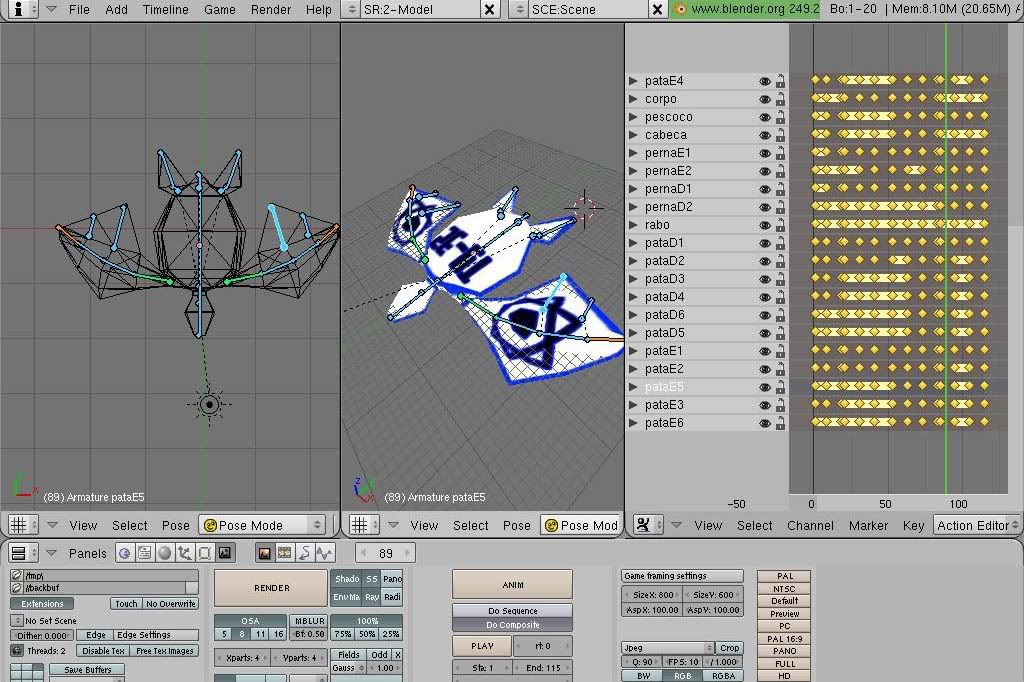The image size is (1024, 682).
Task: Open the Editing context in the Panels header
Action: (x=204, y=553)
